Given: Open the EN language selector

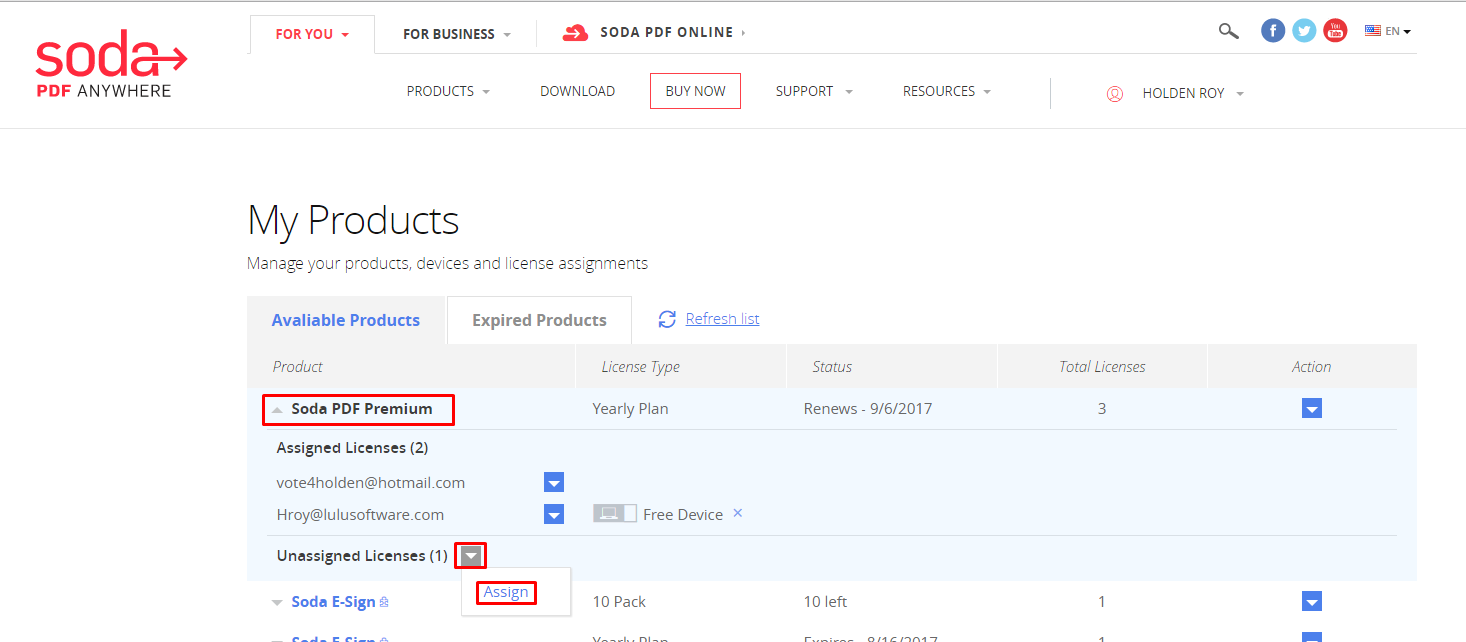Looking at the screenshot, I should (x=1388, y=31).
